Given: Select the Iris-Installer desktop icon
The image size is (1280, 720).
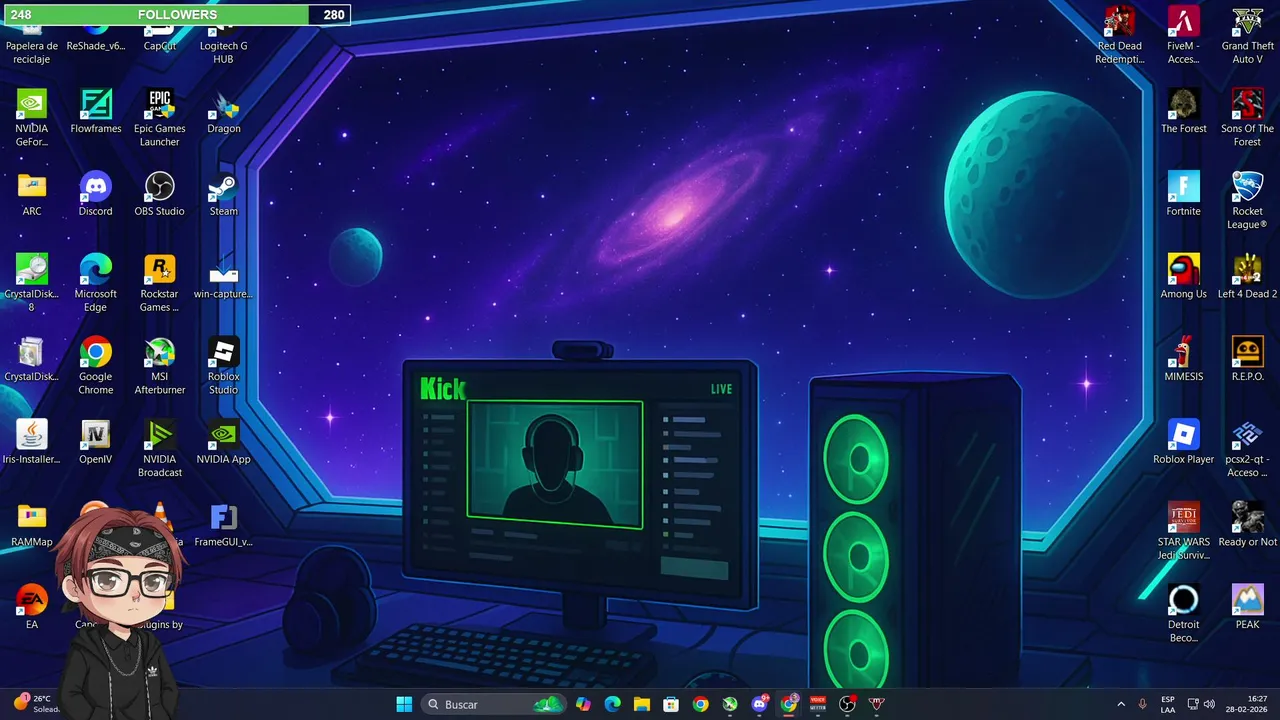Looking at the screenshot, I should click(x=32, y=442).
